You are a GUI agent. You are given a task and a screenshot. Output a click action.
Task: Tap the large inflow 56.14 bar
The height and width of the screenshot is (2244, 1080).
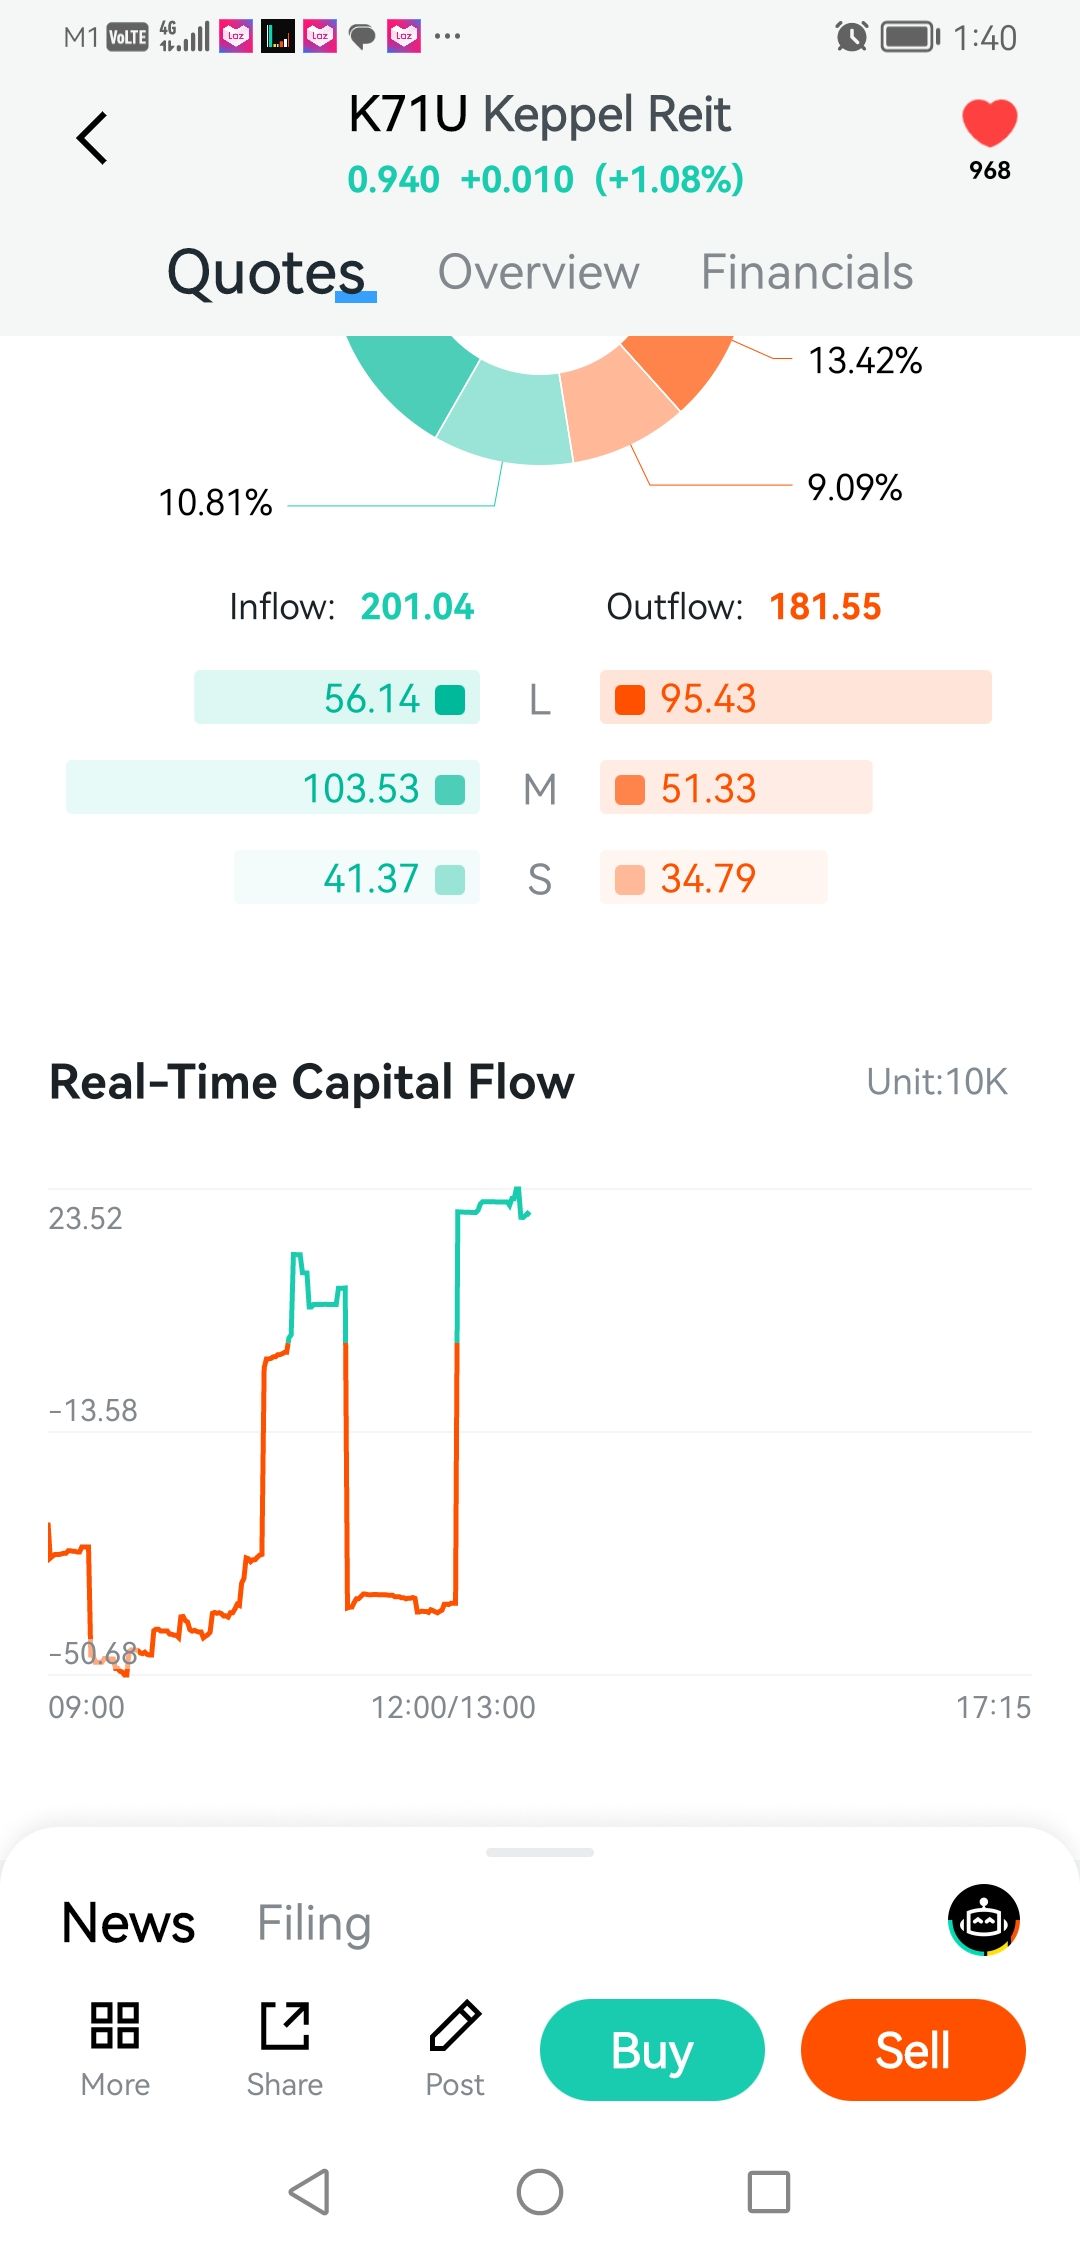point(337,698)
